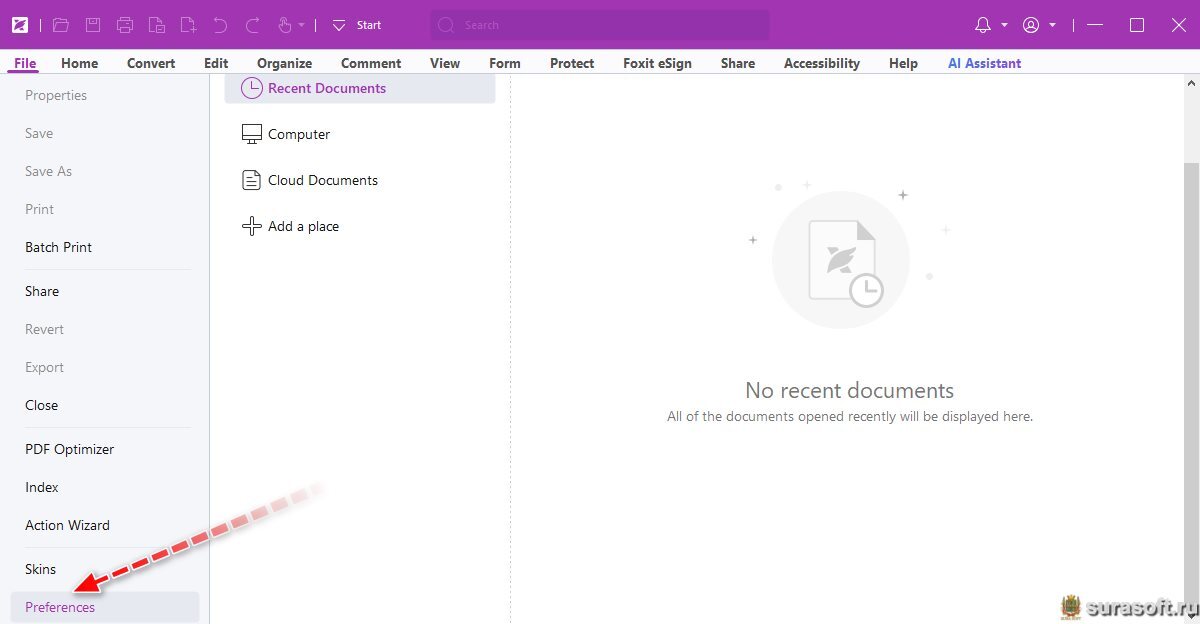
Task: Expand the account dropdown arrow
Action: [1052, 26]
